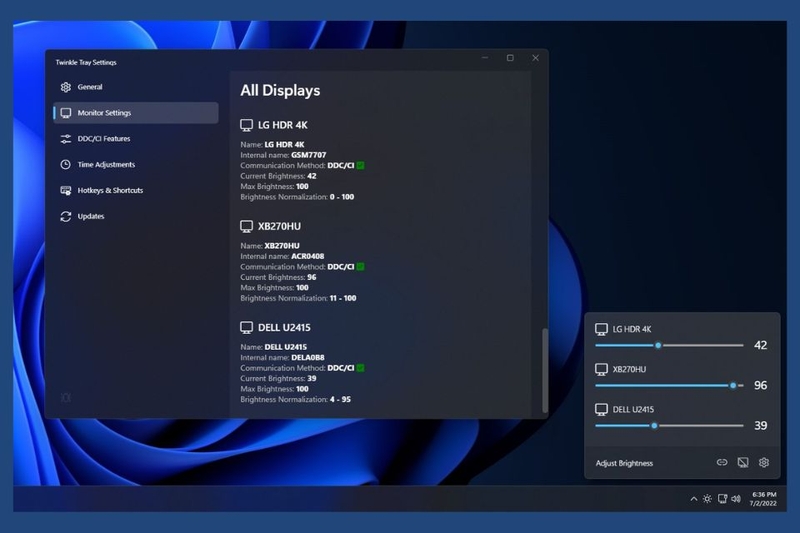Open the taskbar clock and date

tap(763, 499)
